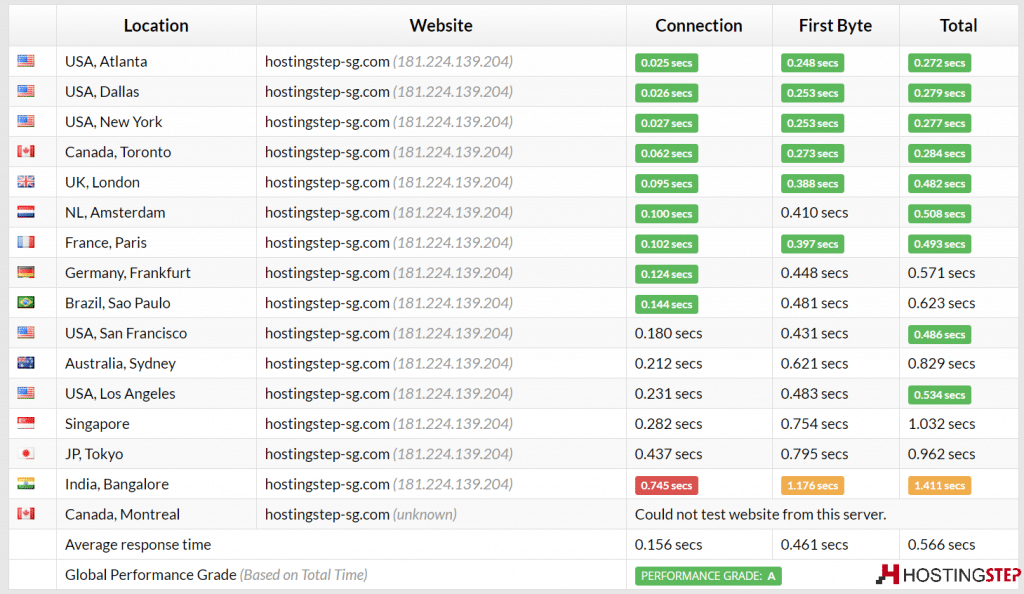Click the 'Could not test website from this server.' message

tap(760, 514)
